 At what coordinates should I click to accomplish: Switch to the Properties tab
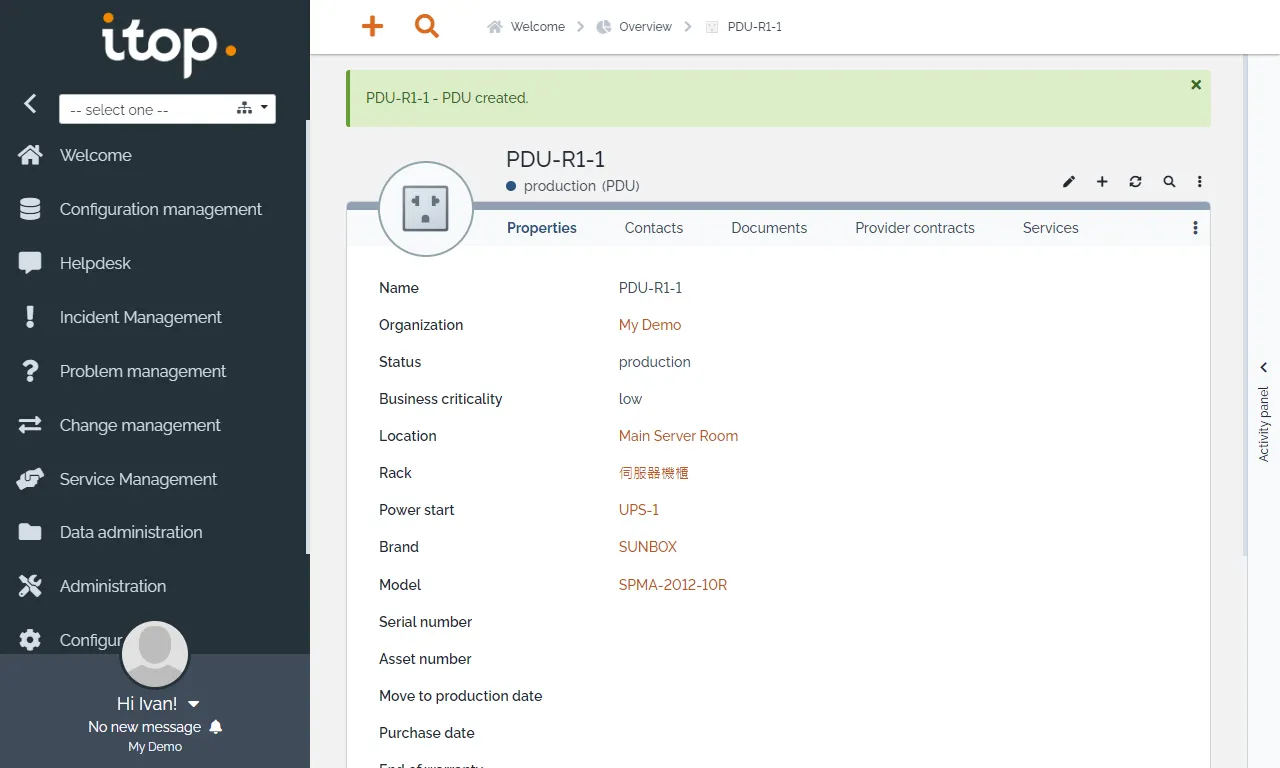click(542, 228)
